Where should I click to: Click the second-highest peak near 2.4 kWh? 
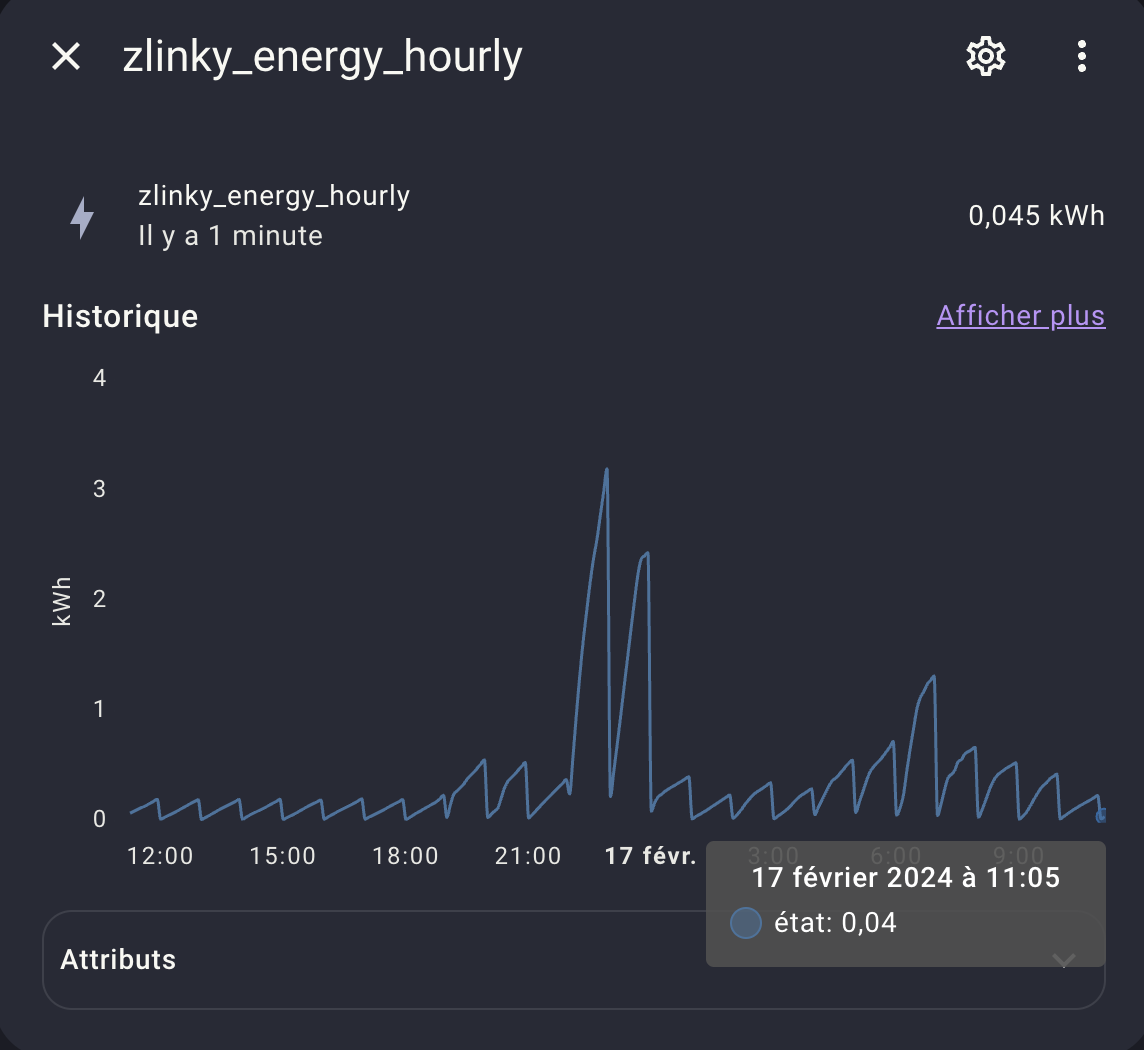(x=646, y=553)
